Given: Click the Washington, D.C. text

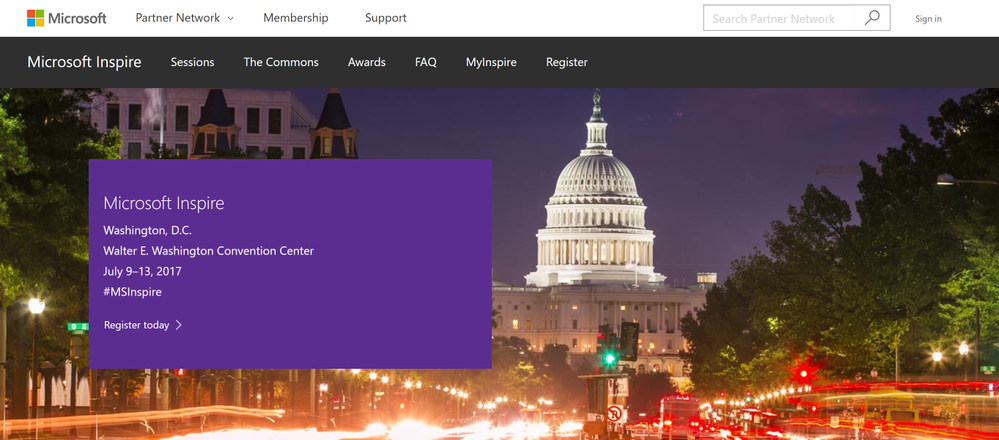Looking at the screenshot, I should point(147,231).
